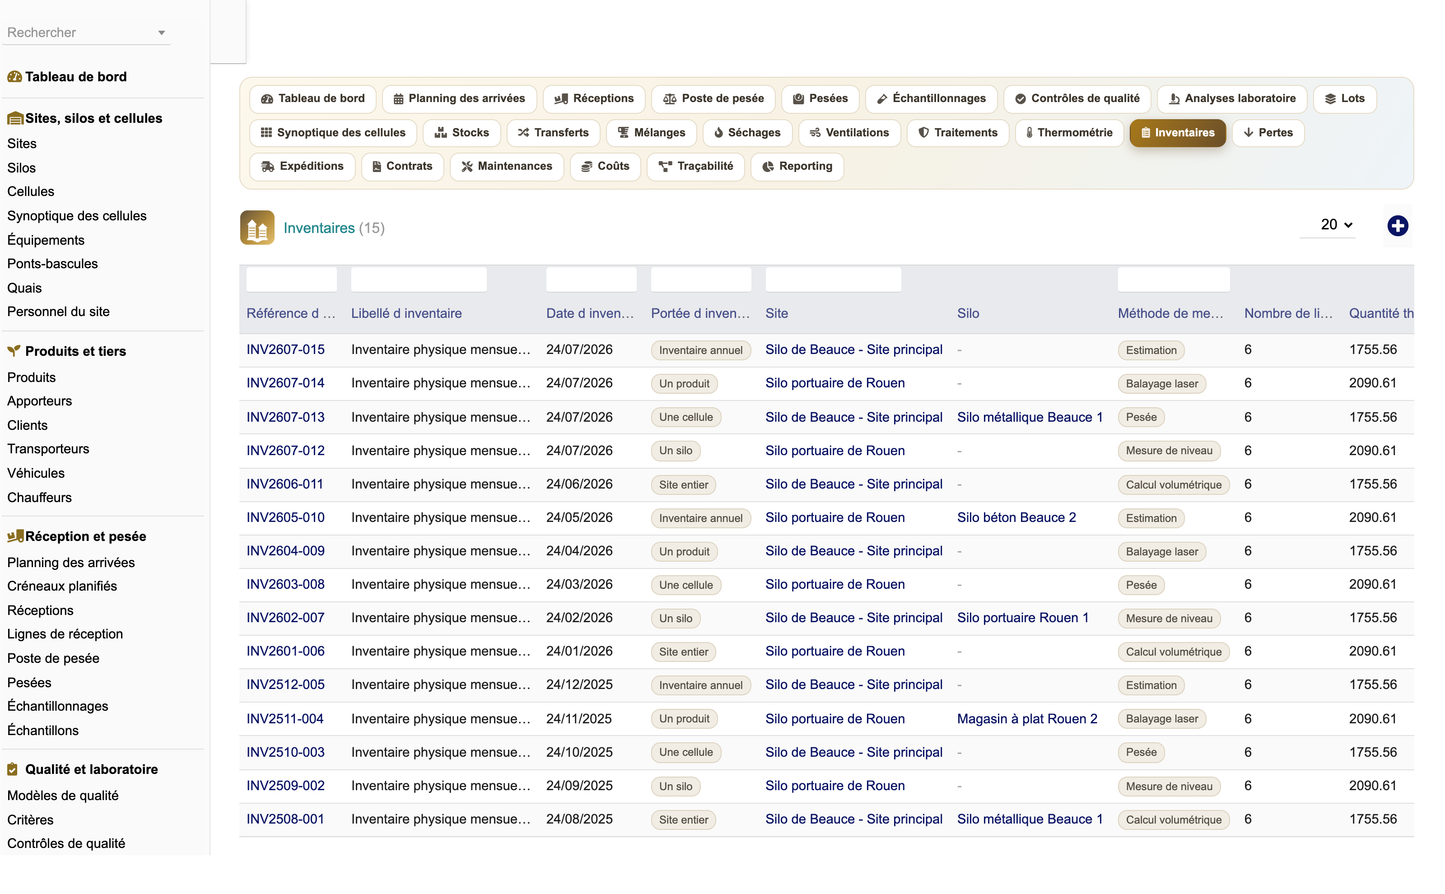Click the Site column filter field
Screen dimensions: 1445x894
833,280
